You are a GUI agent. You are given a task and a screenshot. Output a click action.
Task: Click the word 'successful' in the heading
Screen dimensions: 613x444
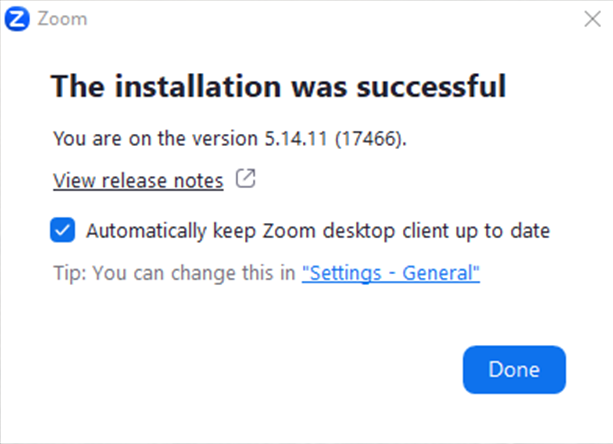(x=432, y=86)
